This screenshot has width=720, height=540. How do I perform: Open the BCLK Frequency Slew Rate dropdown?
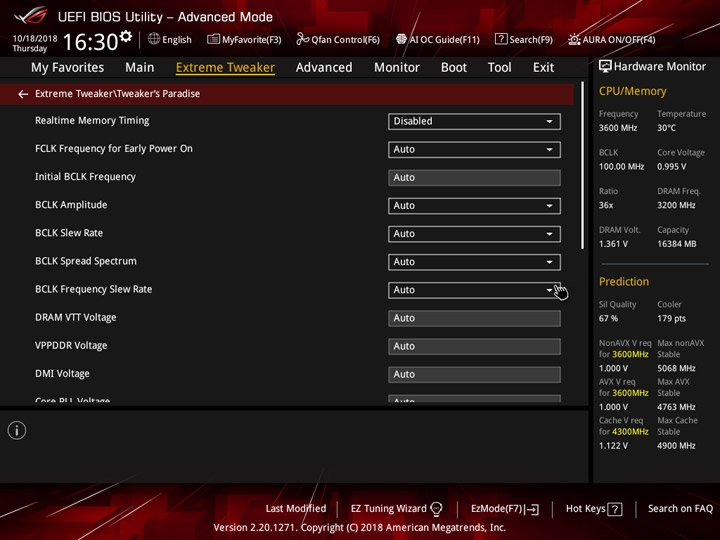tap(474, 290)
